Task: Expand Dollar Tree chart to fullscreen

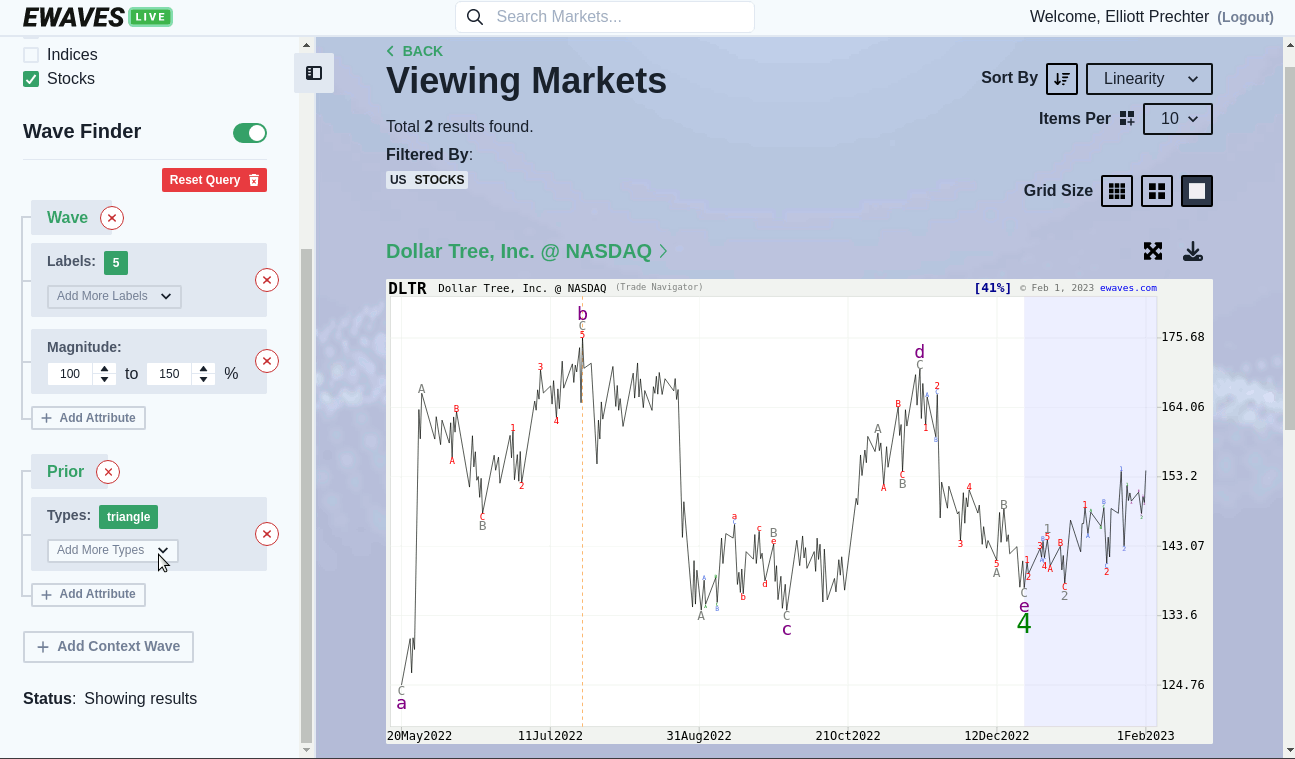Action: click(1153, 251)
